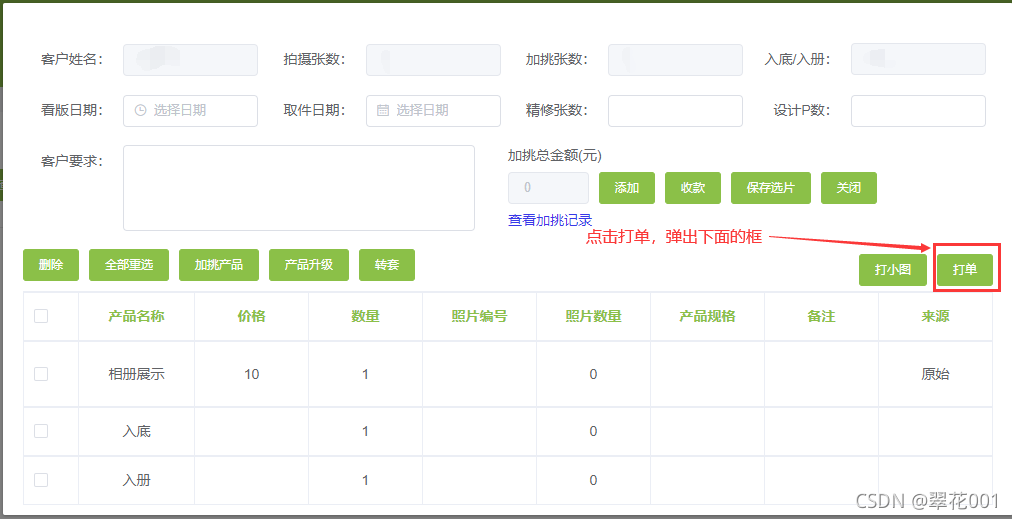
Task: Click the 来源 column header
Action: [x=935, y=316]
